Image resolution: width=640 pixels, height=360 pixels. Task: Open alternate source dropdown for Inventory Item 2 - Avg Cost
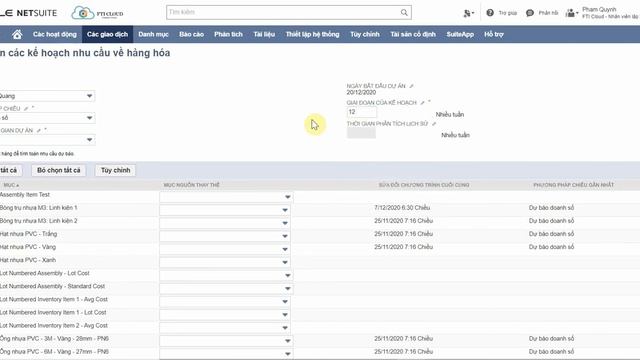click(285, 328)
